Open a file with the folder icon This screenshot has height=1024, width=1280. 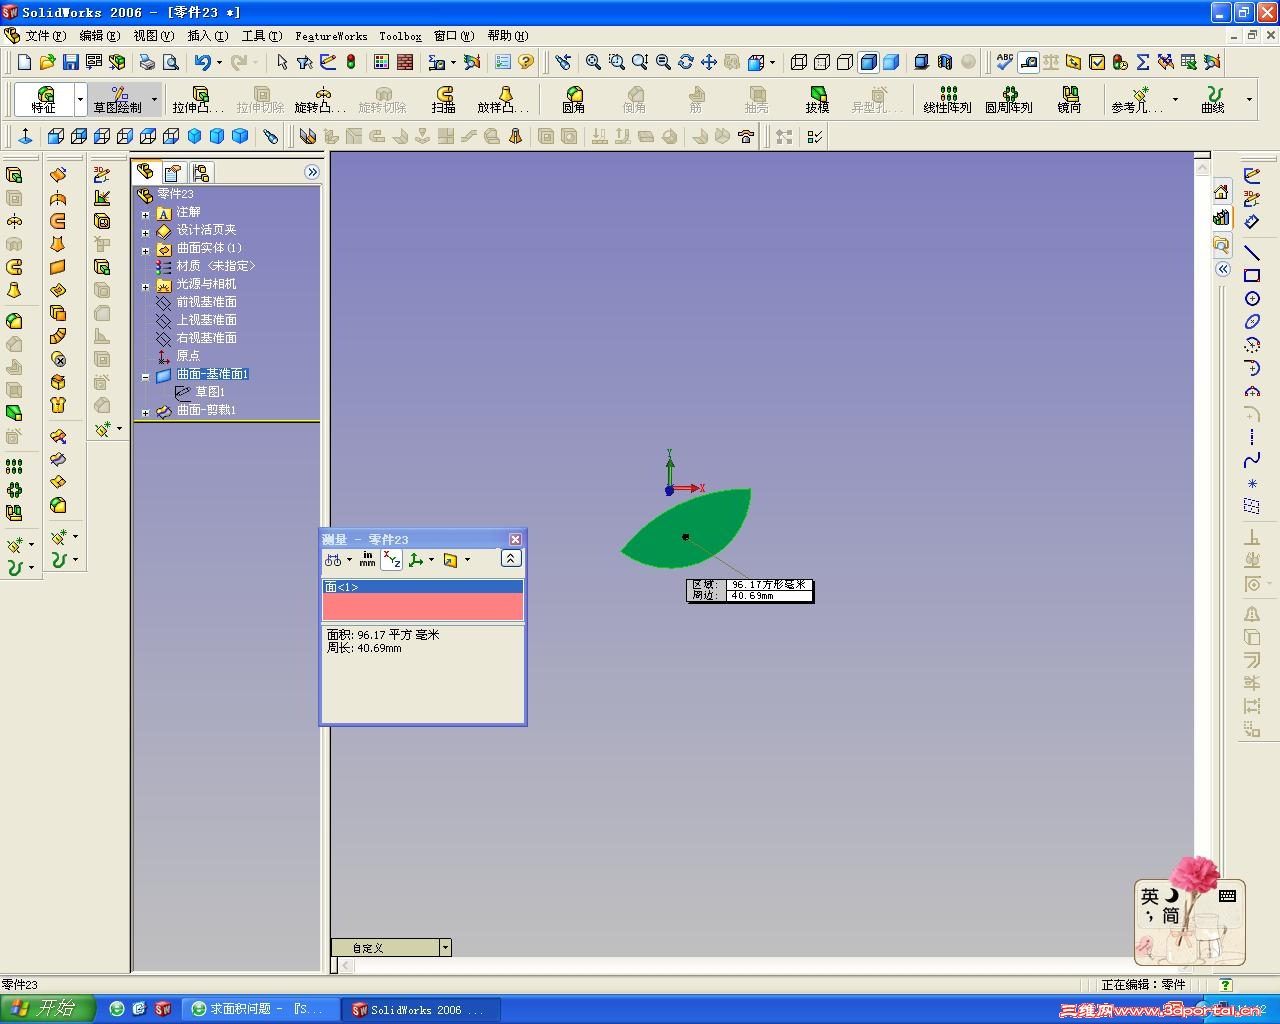(x=47, y=62)
